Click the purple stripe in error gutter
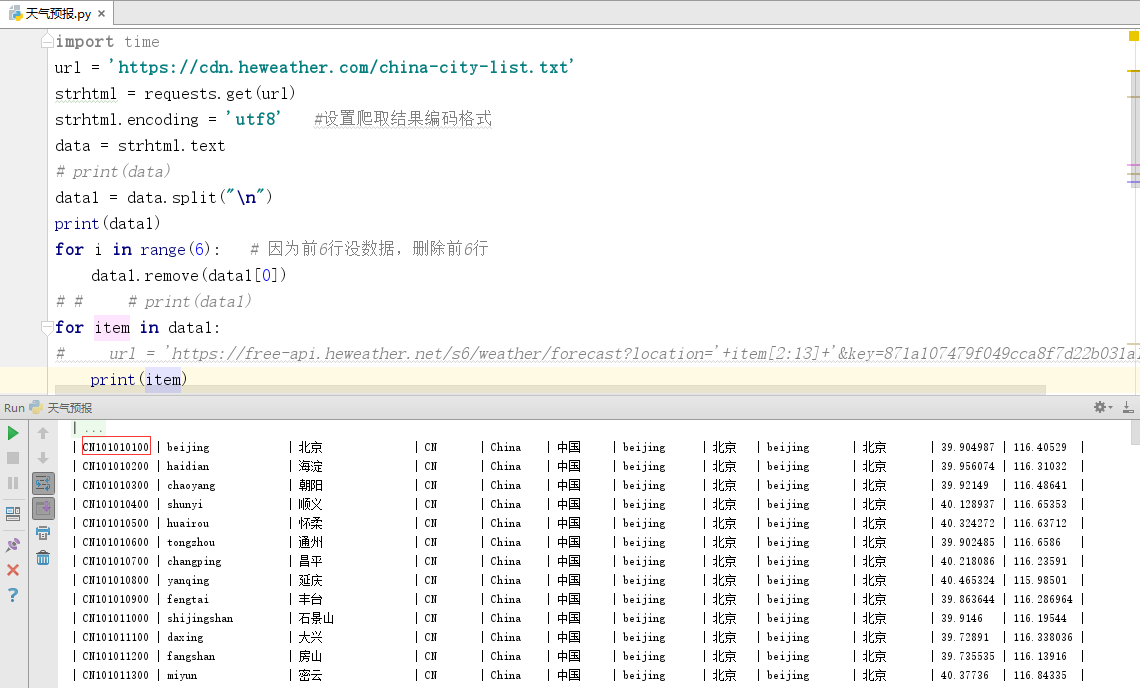 1133,165
